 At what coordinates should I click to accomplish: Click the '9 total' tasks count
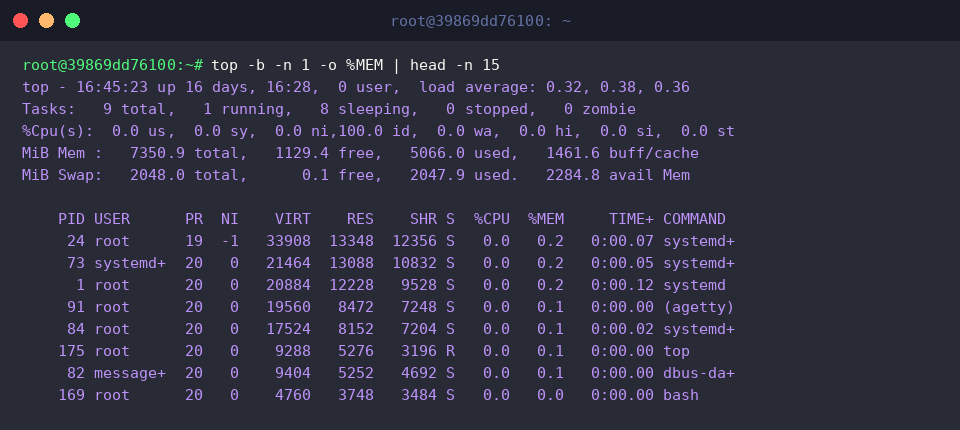pos(138,109)
